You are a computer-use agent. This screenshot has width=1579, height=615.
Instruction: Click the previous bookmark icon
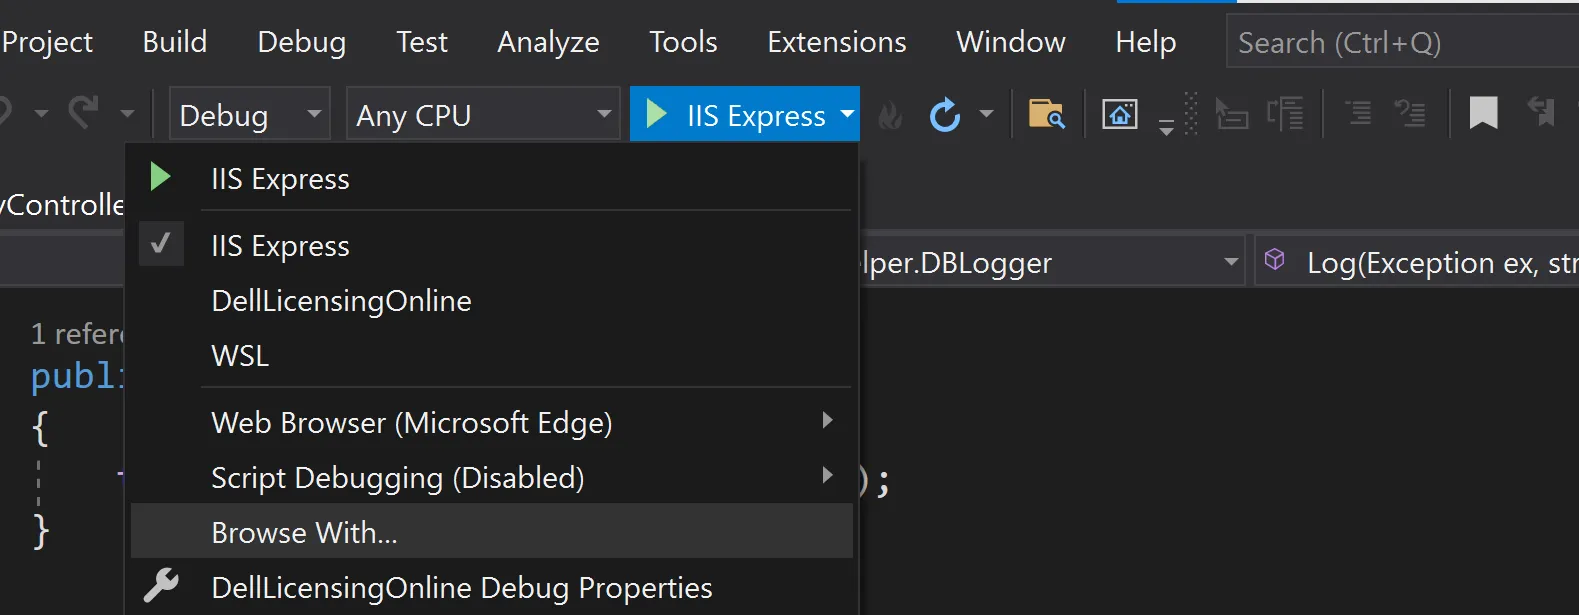pos(1541,113)
